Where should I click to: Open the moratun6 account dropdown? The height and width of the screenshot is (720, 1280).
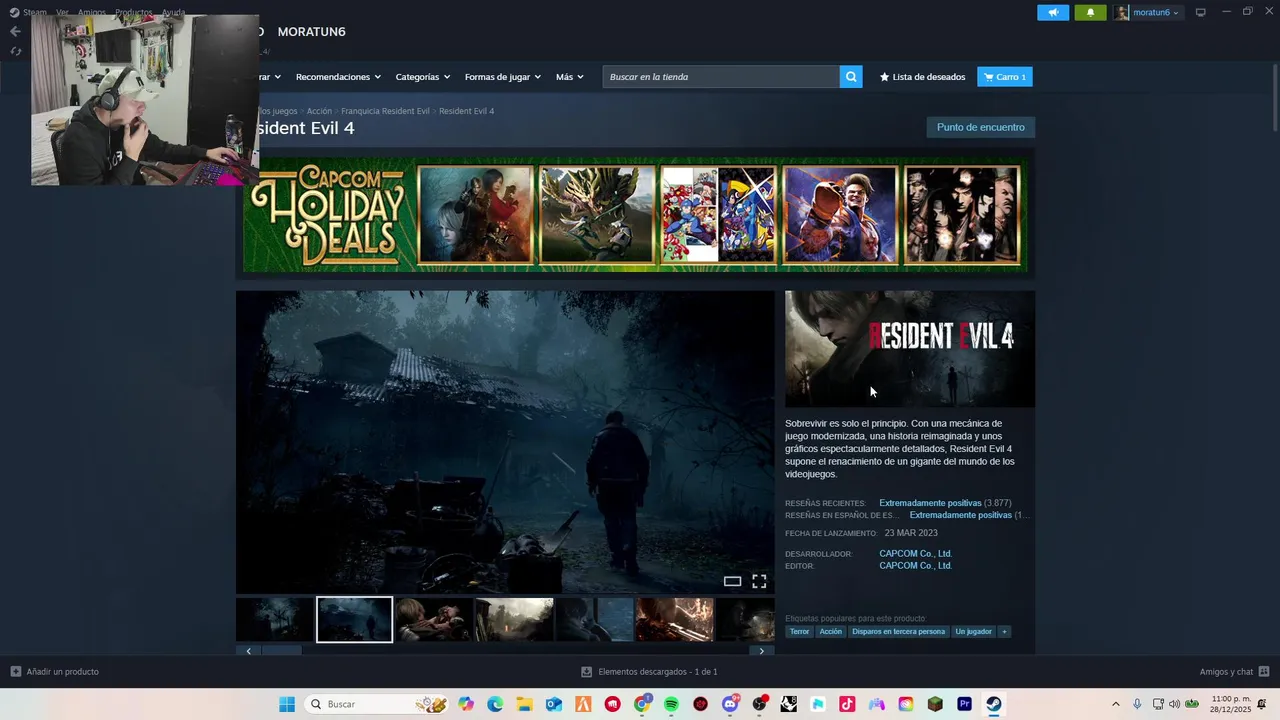(x=1148, y=12)
